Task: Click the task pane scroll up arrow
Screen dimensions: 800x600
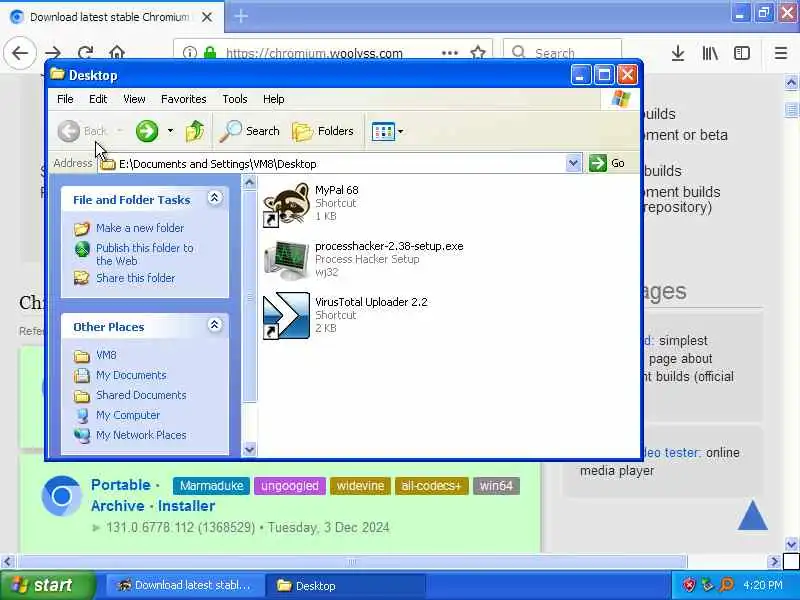Action: [x=249, y=182]
